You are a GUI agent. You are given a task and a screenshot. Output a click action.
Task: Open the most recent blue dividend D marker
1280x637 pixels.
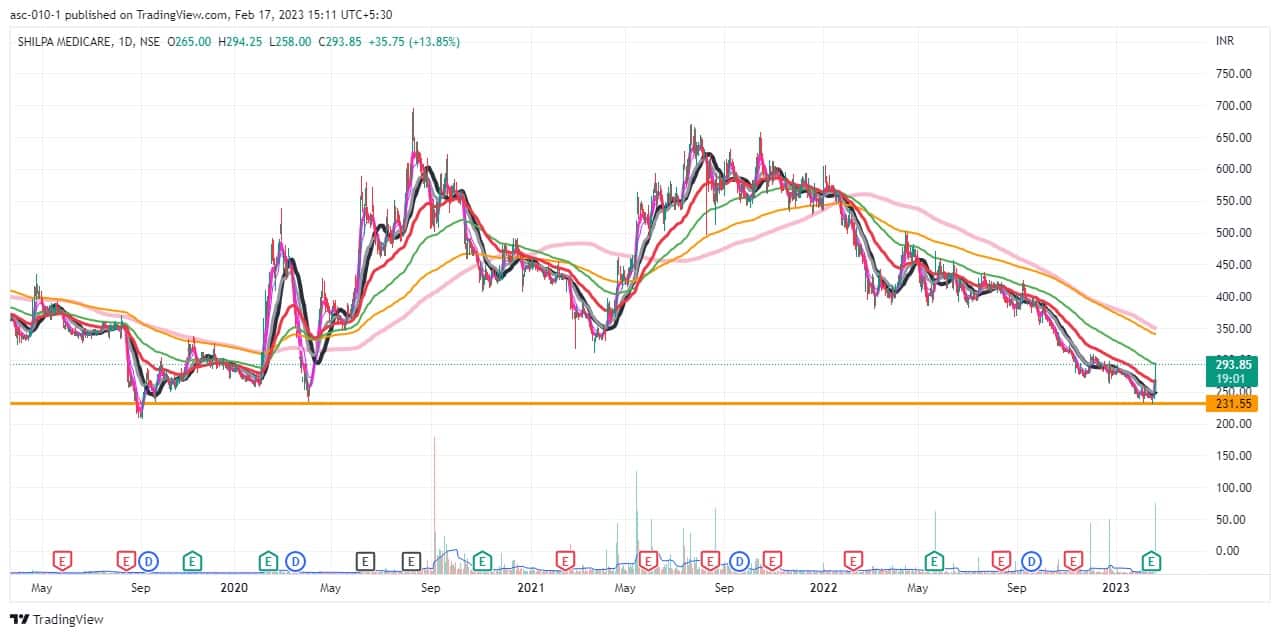1030,561
